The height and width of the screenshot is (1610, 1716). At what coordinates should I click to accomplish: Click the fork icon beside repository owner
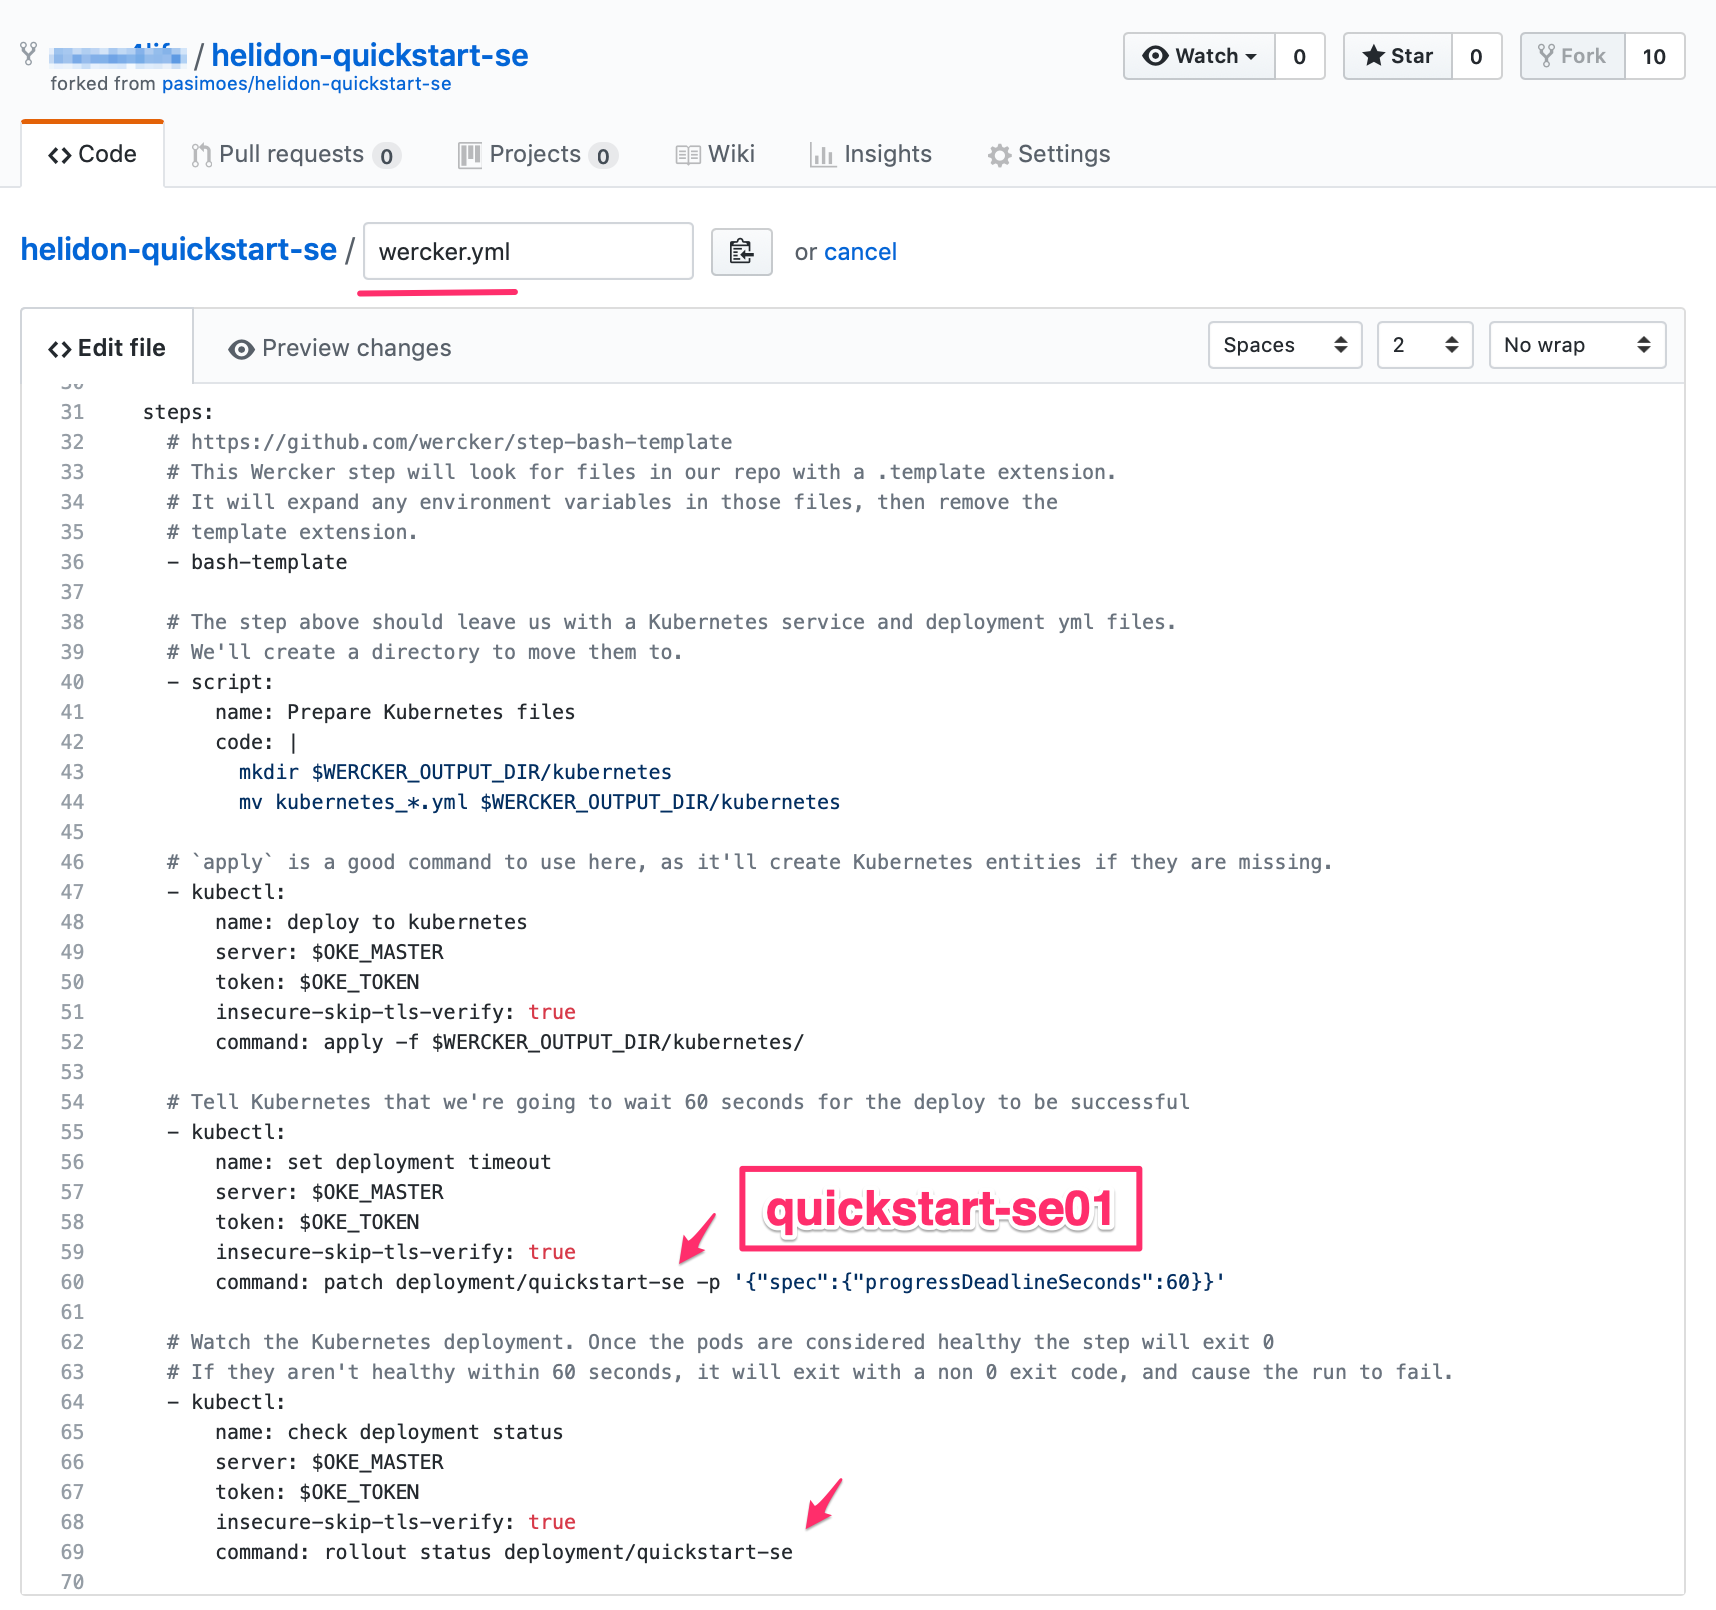29,54
